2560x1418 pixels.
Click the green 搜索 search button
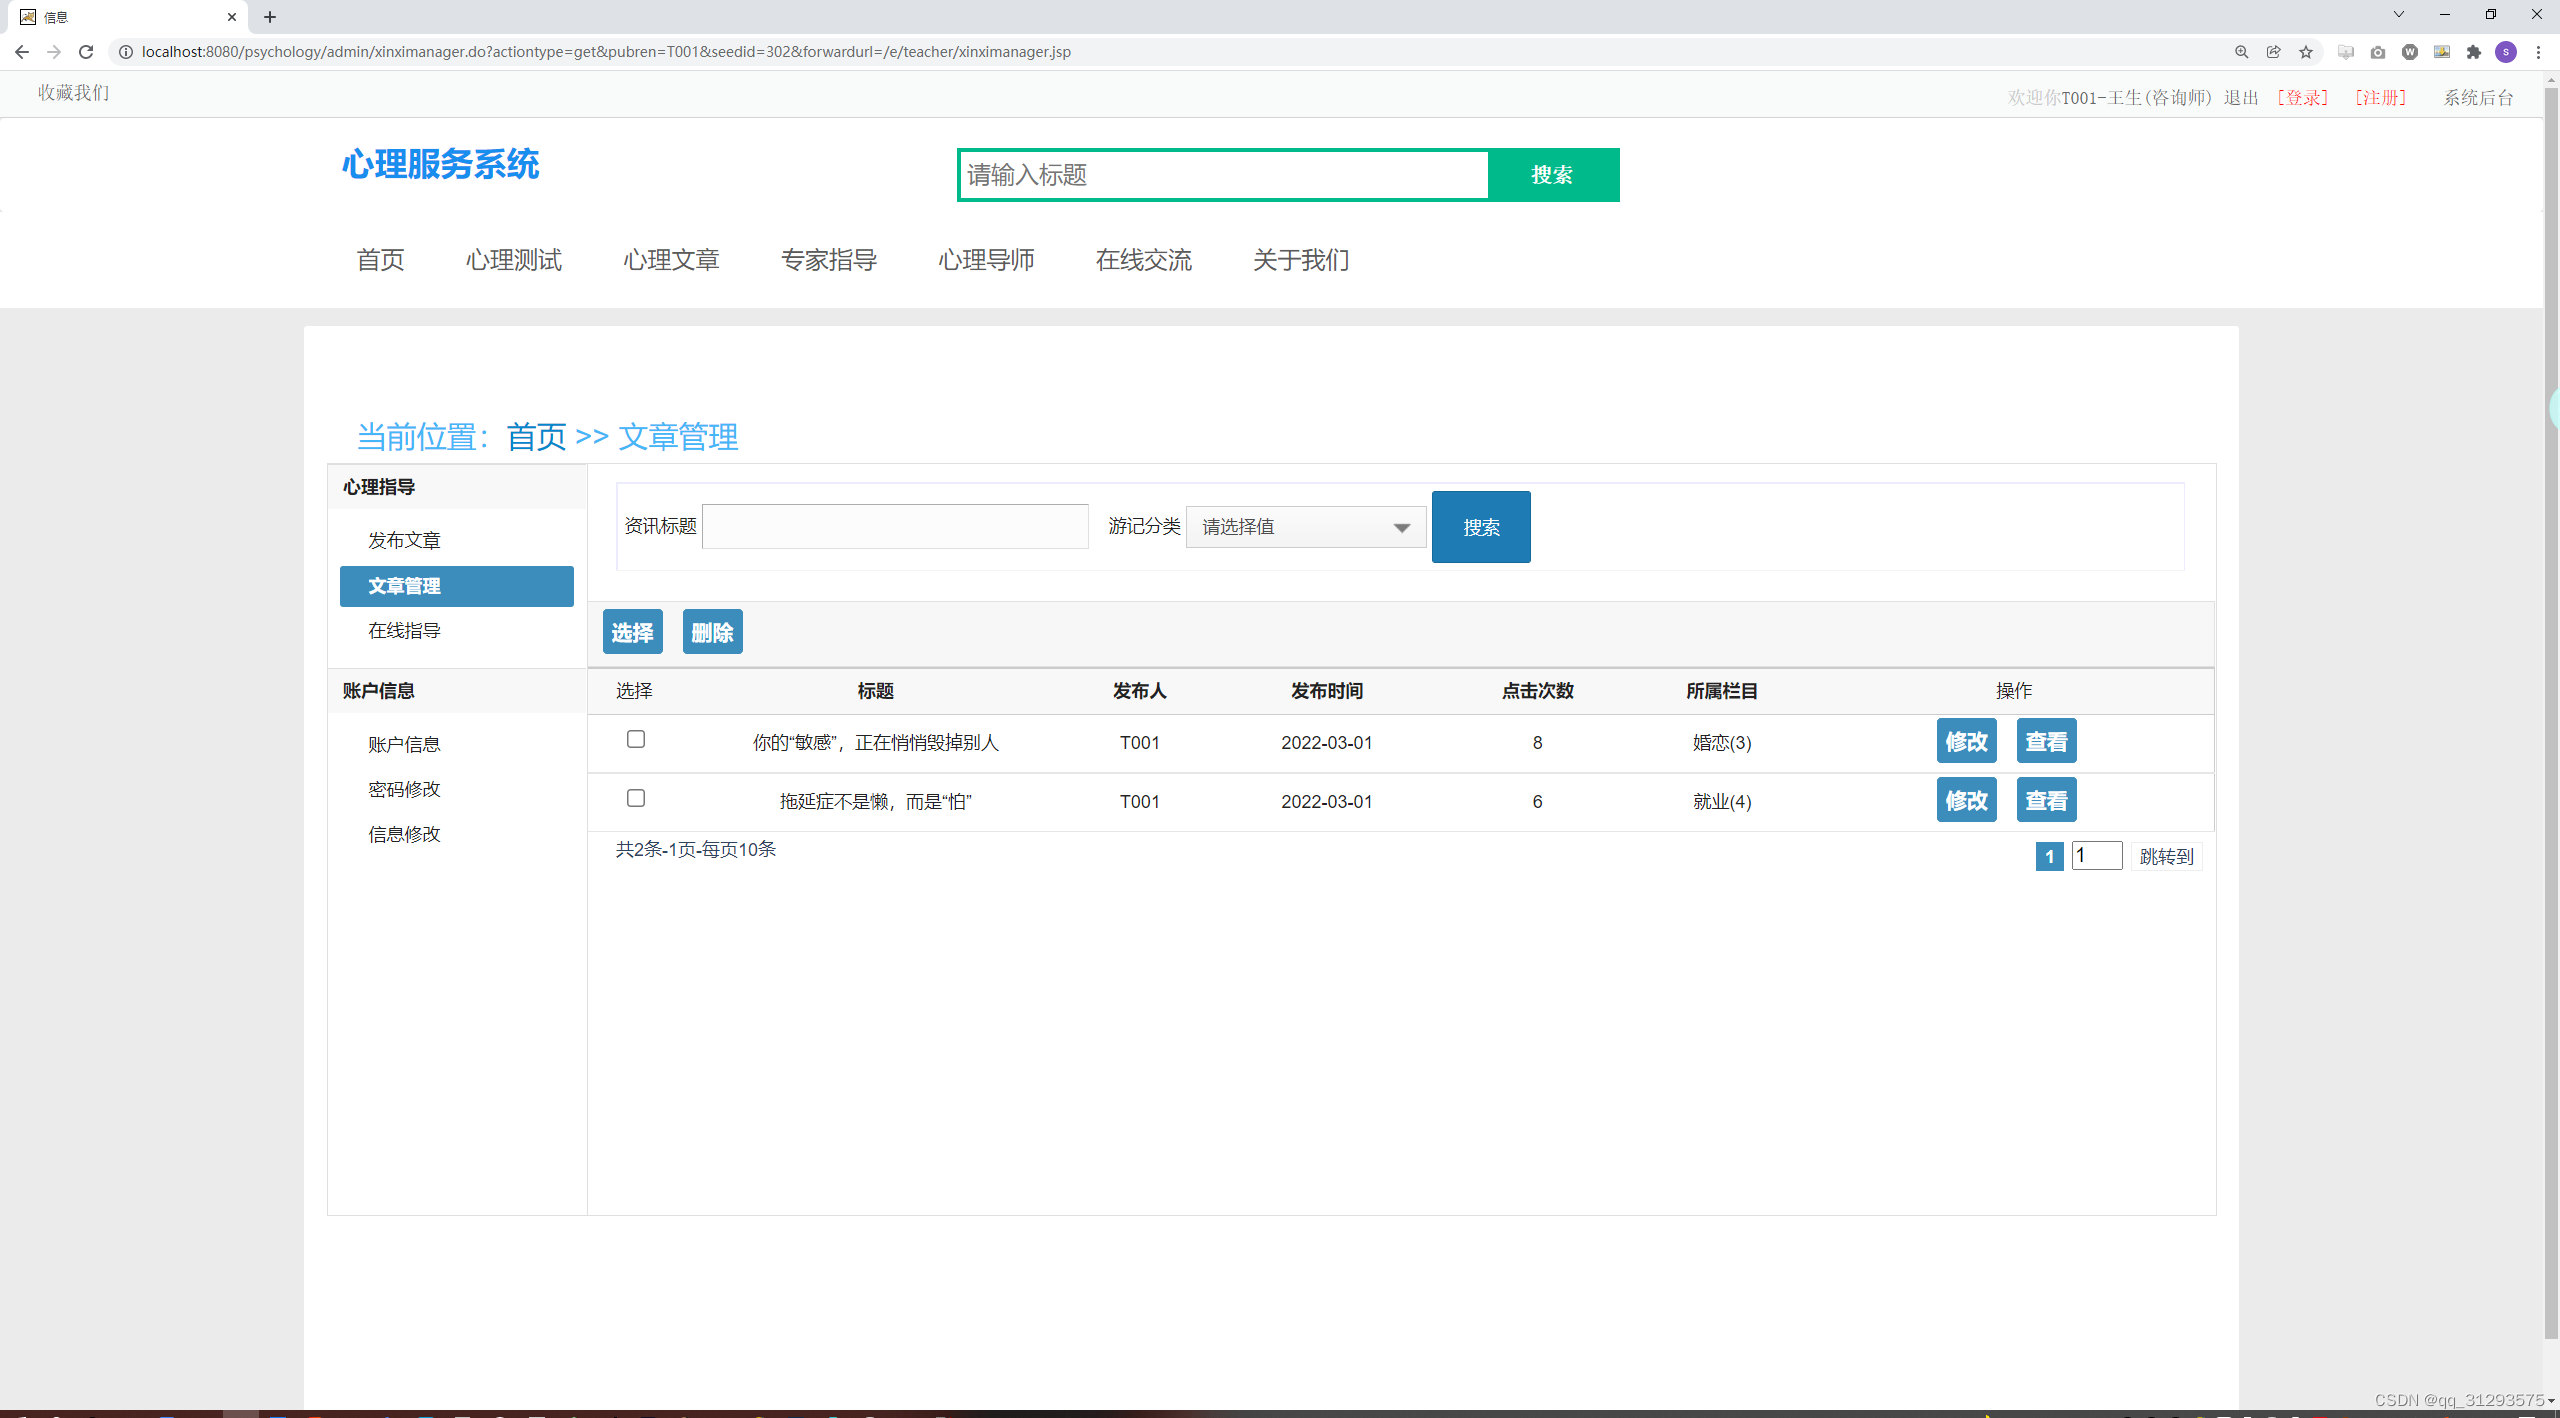click(x=1551, y=174)
